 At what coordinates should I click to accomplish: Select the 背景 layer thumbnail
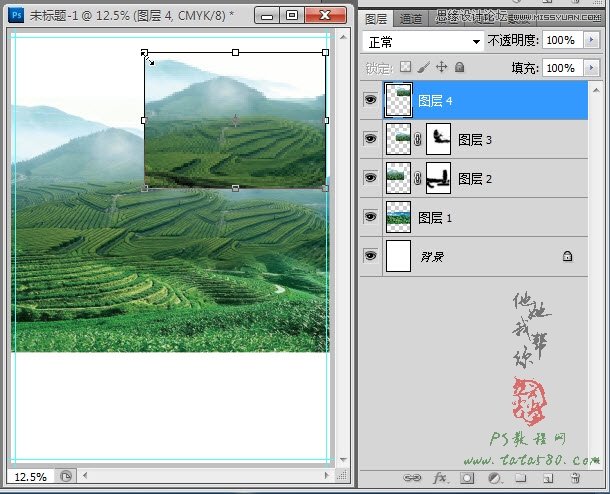398,256
